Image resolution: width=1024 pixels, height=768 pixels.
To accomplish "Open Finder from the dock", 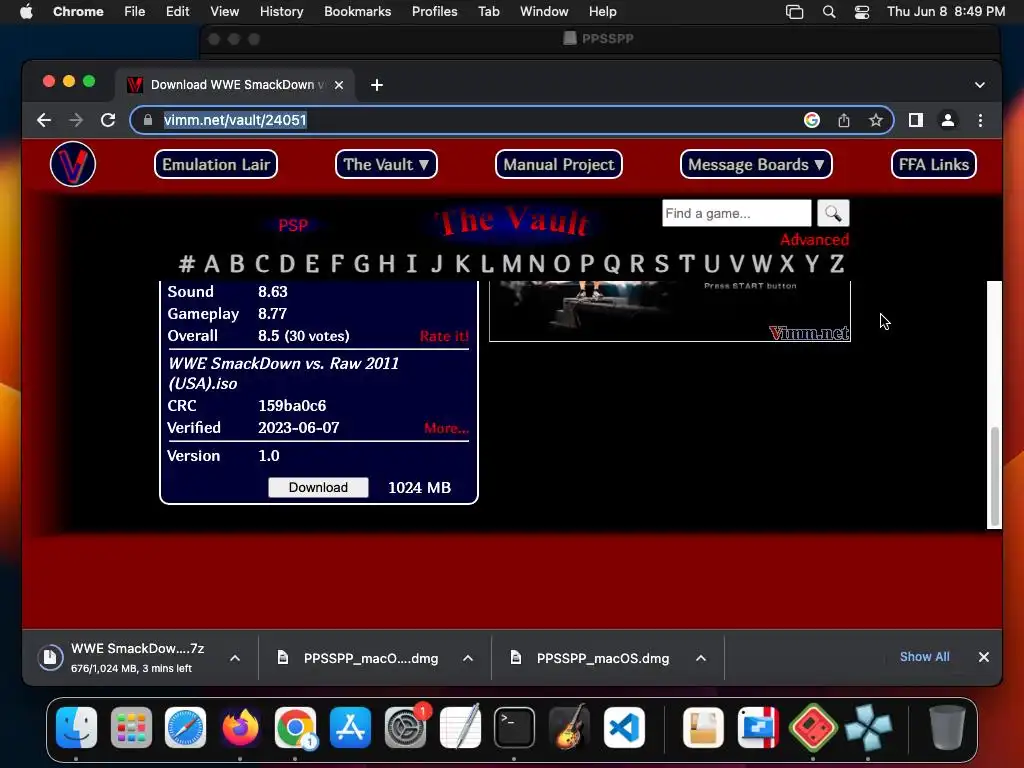I will [x=76, y=727].
